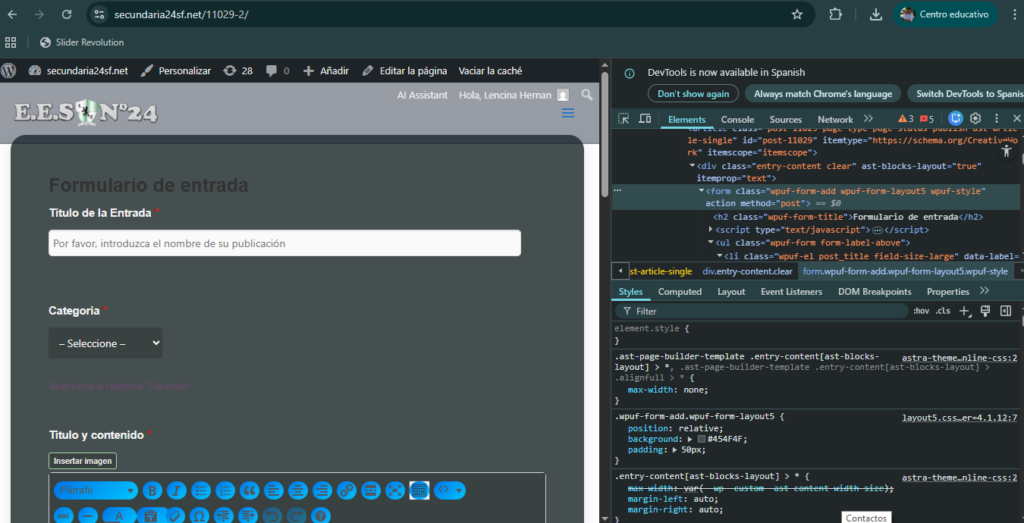Insert a blockquote using the quote icon
This screenshot has width=1024, height=523.
(x=249, y=490)
